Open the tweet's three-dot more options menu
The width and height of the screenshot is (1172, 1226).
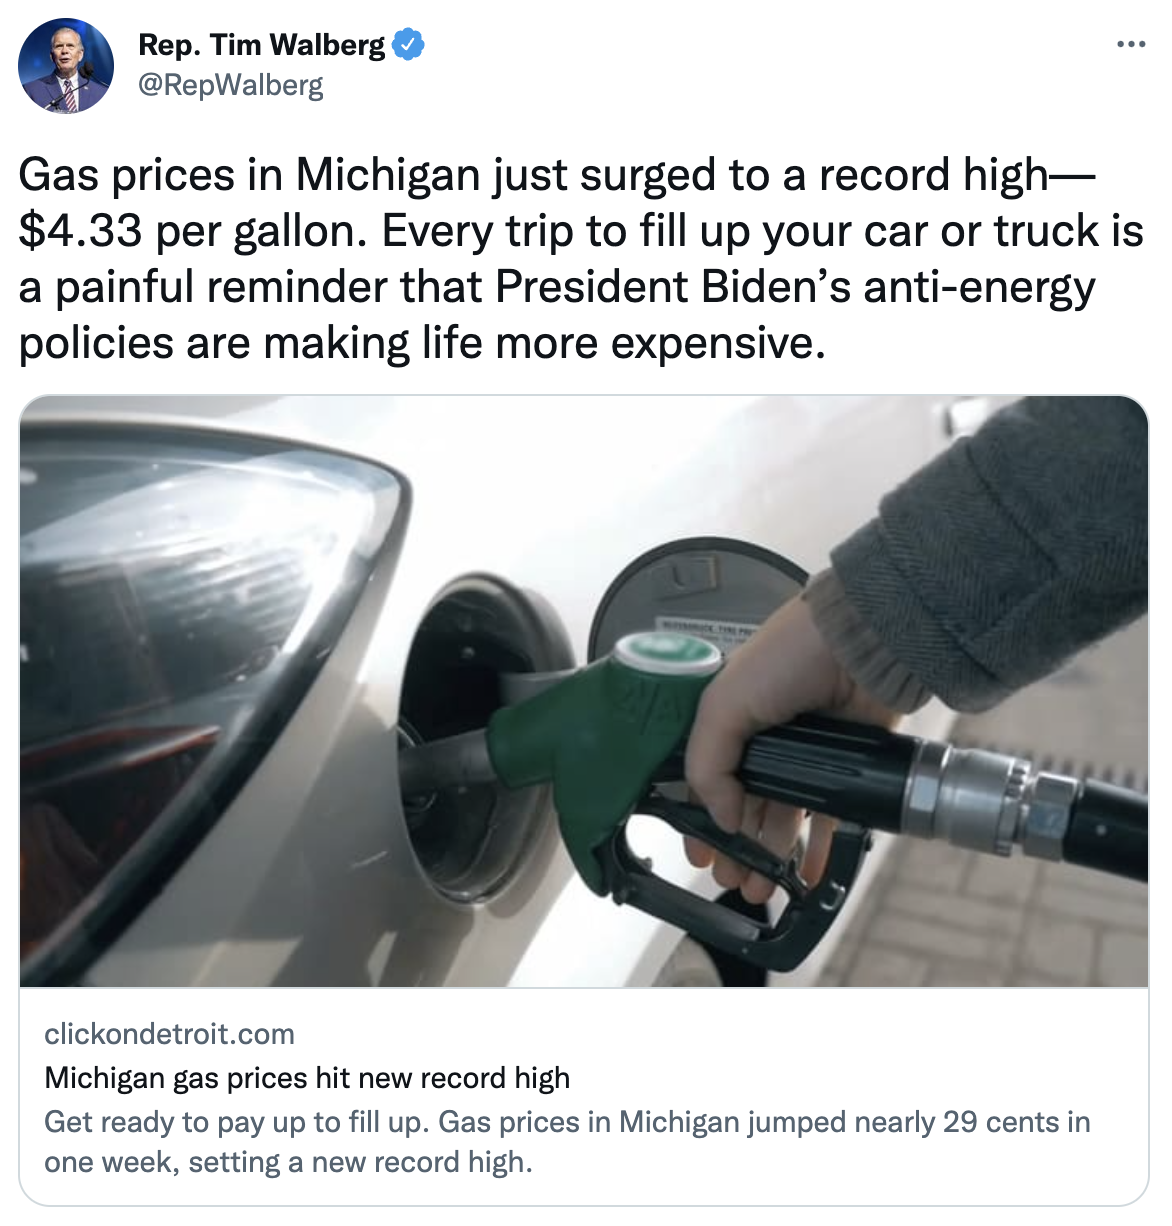click(x=1131, y=44)
